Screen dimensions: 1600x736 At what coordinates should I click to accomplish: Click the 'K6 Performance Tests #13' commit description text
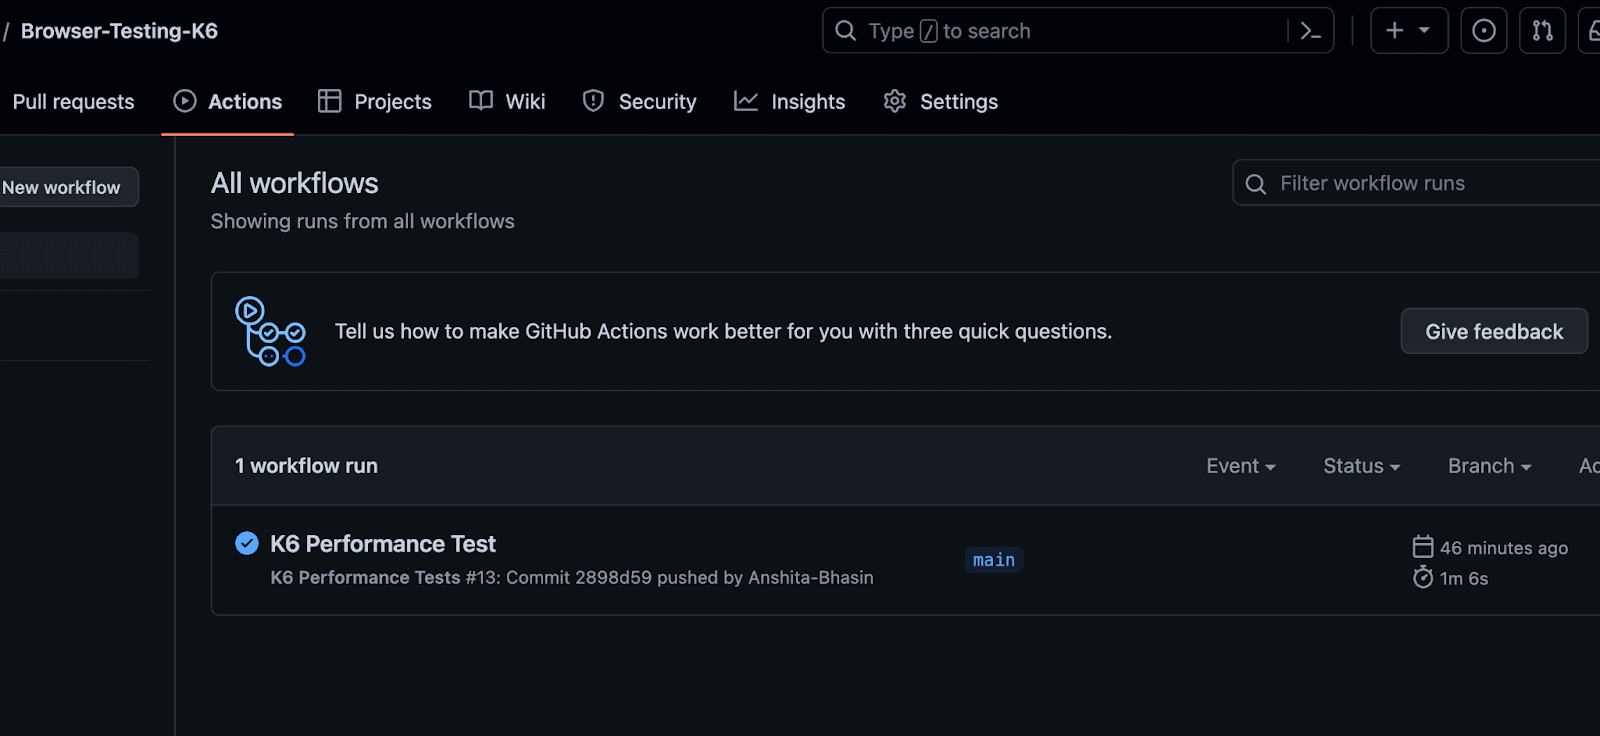point(572,578)
